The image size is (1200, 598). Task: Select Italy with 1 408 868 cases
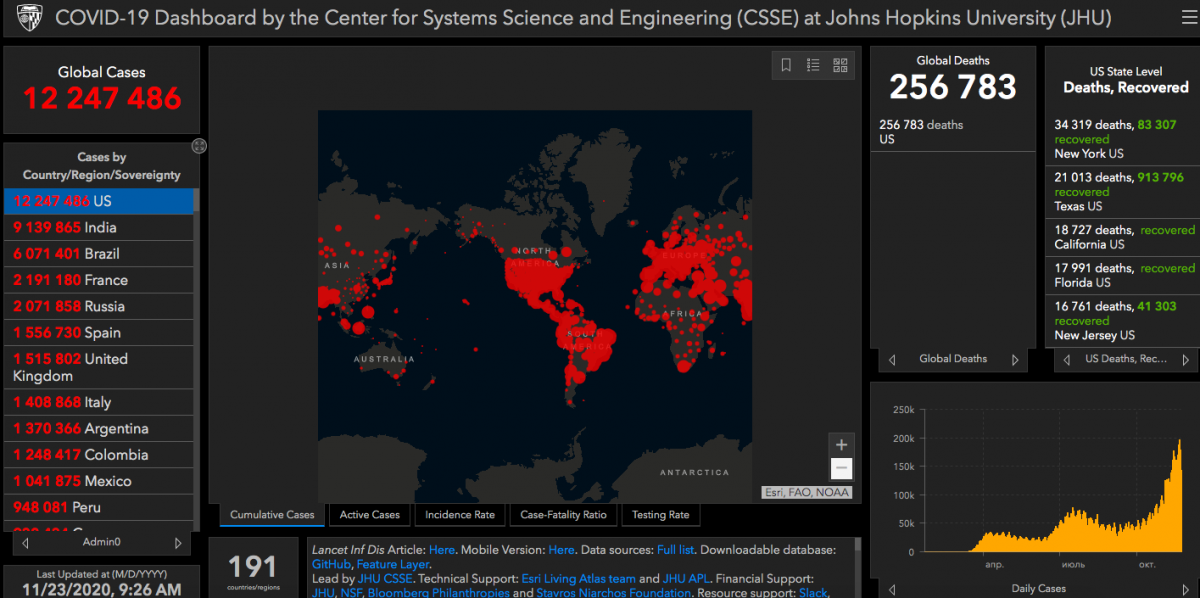(98, 402)
